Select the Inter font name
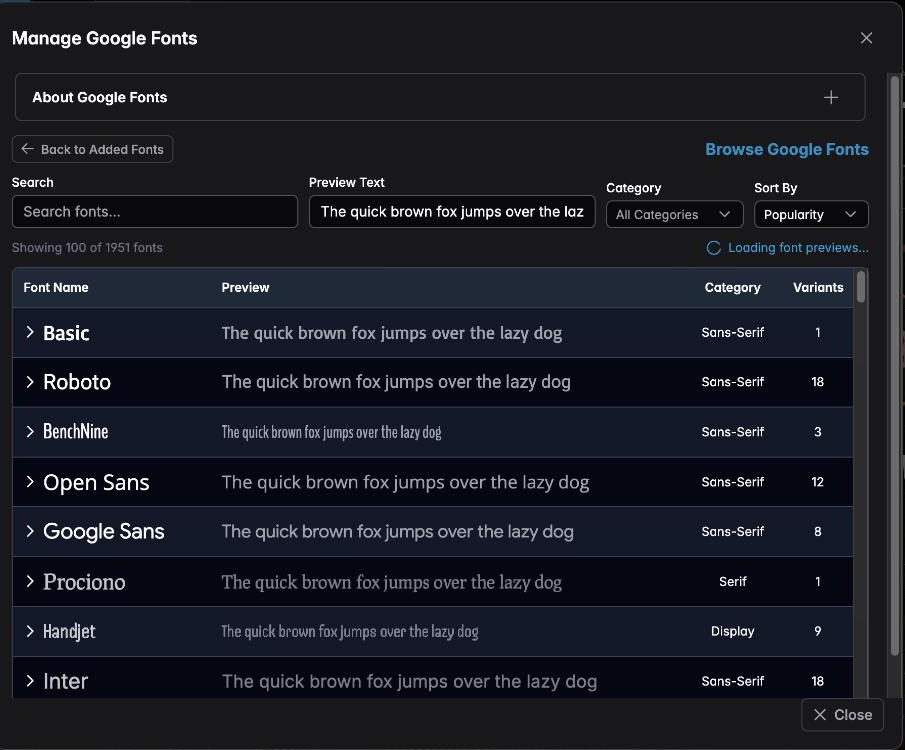The image size is (905, 750). pos(65,681)
